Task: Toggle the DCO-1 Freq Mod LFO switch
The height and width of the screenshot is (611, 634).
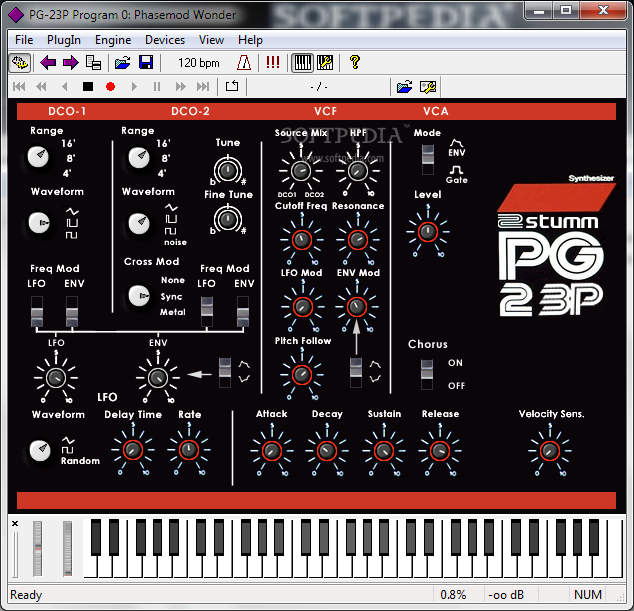Action: 37,311
